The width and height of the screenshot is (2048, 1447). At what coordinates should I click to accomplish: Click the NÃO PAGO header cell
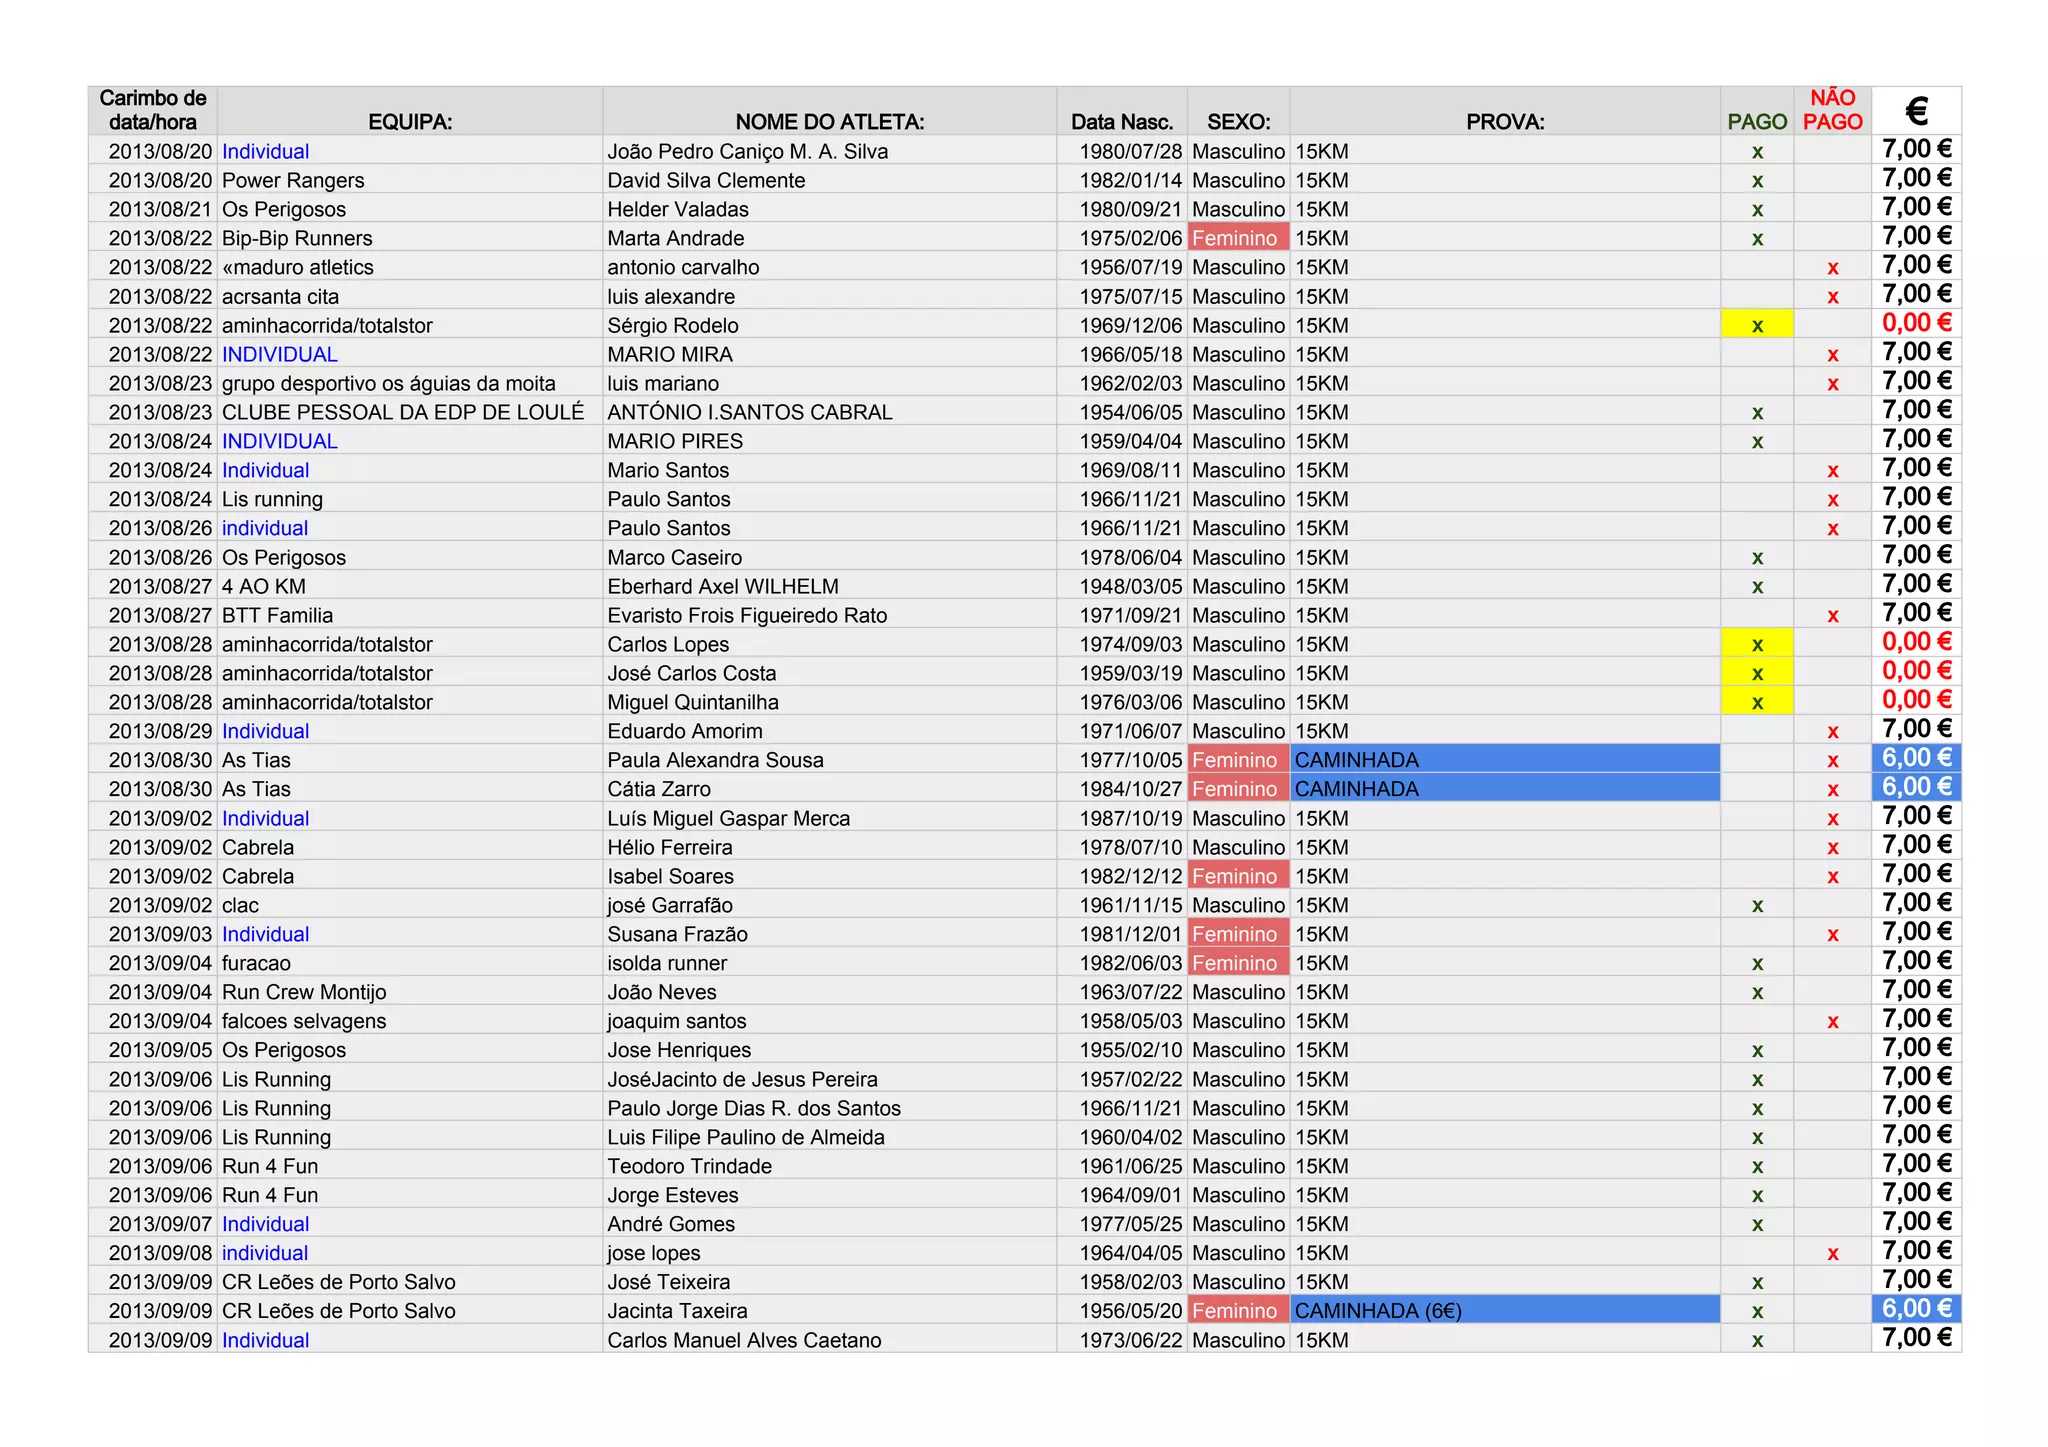pos(1832,110)
